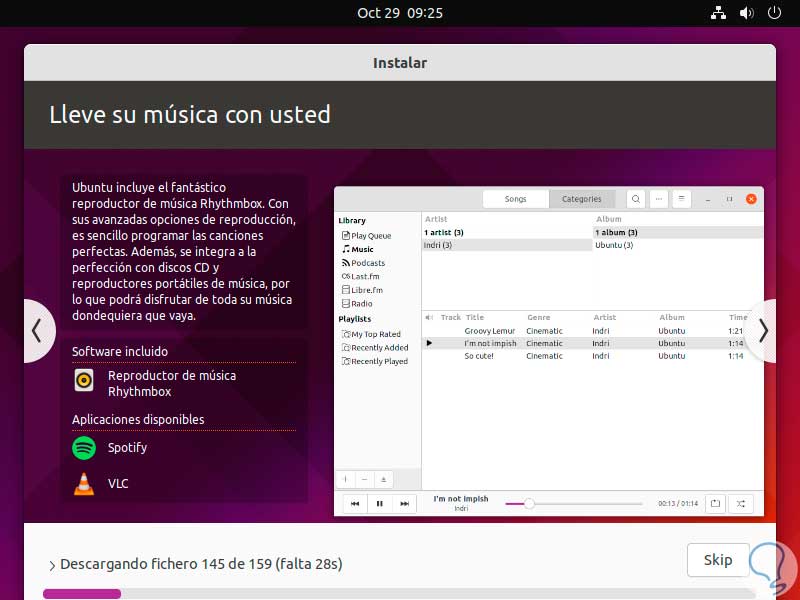The height and width of the screenshot is (600, 800).
Task: Advance to the next installer slide
Action: click(762, 331)
